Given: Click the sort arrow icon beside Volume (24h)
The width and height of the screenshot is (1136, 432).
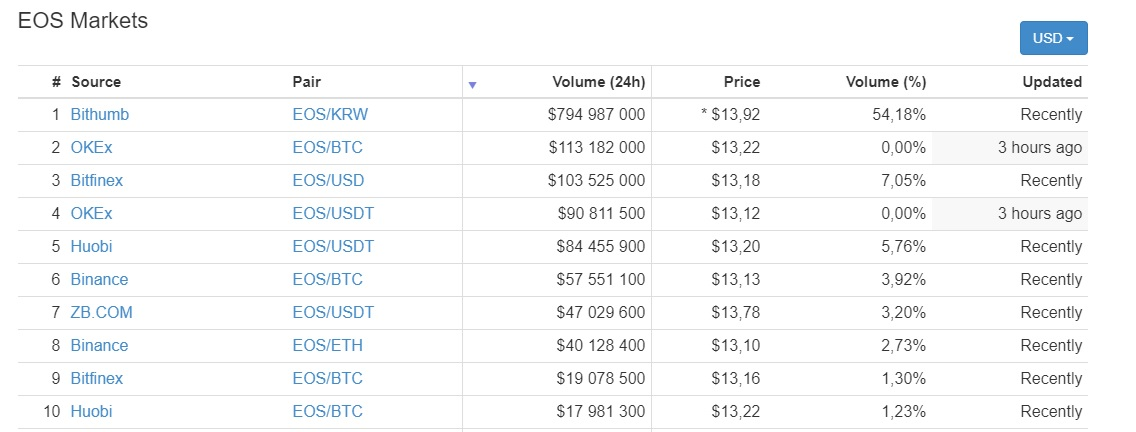Looking at the screenshot, I should (x=472, y=86).
